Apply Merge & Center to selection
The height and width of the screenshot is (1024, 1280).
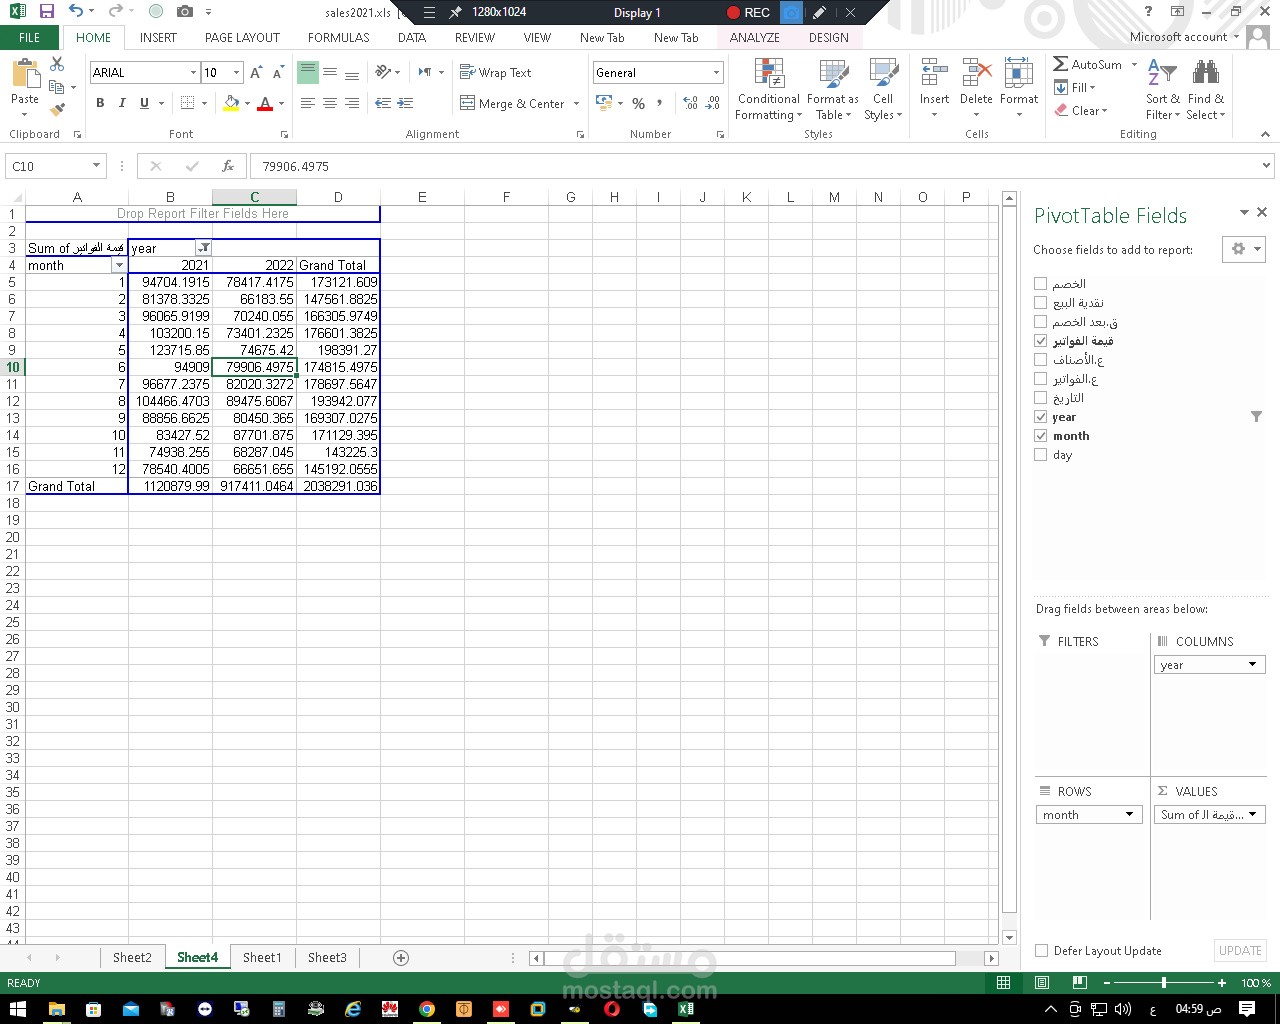(x=513, y=103)
